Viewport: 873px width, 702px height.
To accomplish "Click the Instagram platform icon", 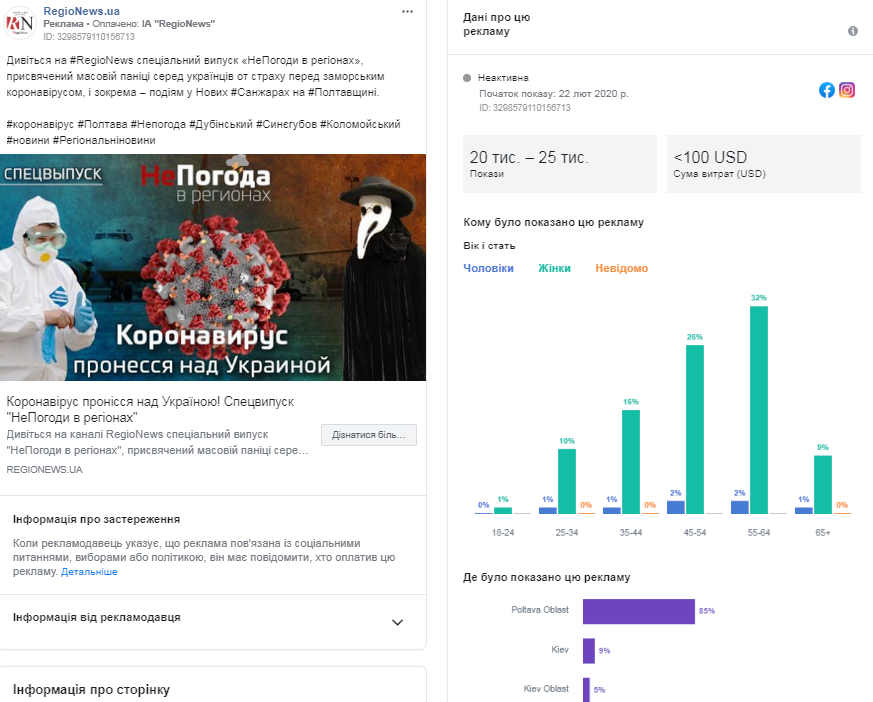I will pos(847,90).
